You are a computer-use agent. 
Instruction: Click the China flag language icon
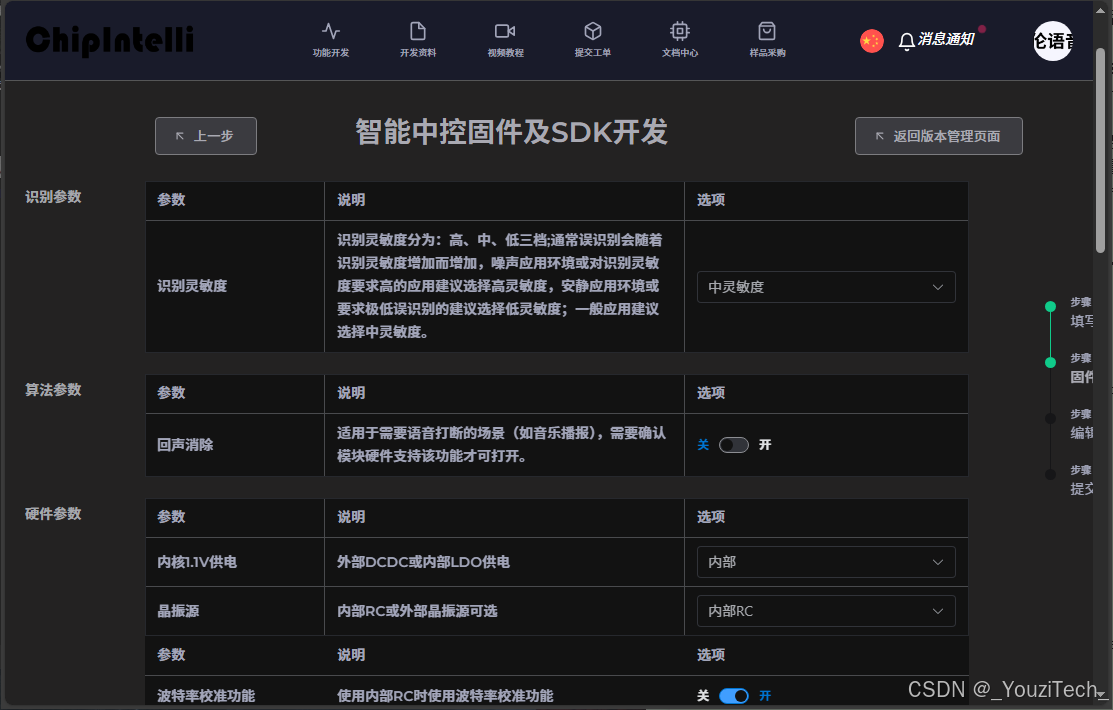[x=871, y=40]
